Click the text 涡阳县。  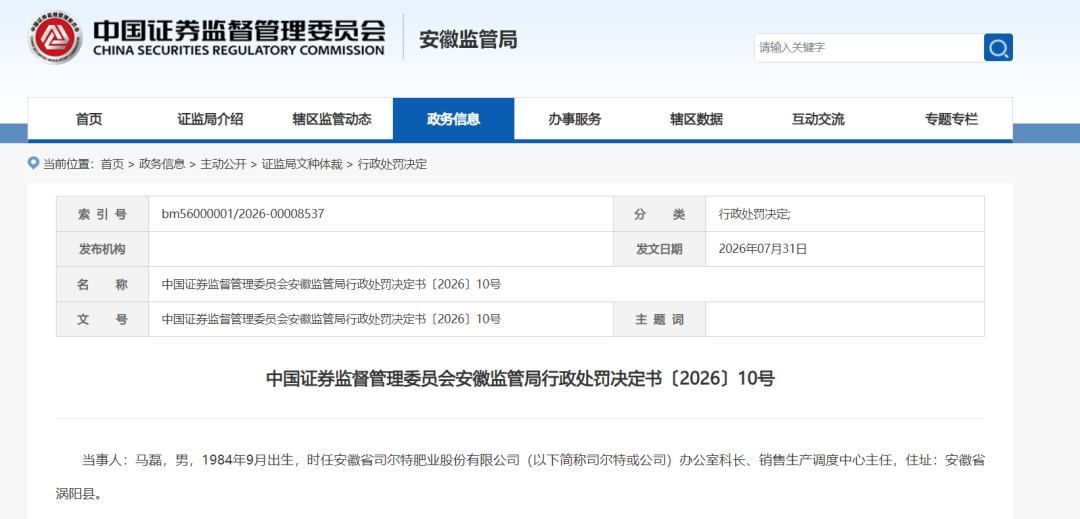coord(79,494)
